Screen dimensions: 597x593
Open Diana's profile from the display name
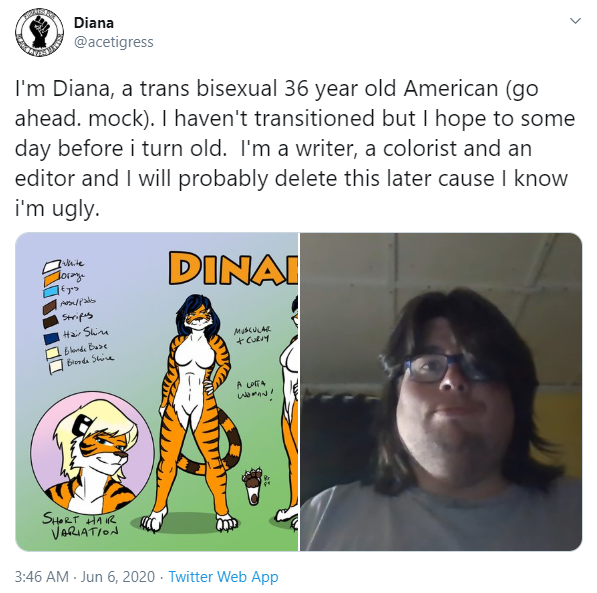[94, 23]
